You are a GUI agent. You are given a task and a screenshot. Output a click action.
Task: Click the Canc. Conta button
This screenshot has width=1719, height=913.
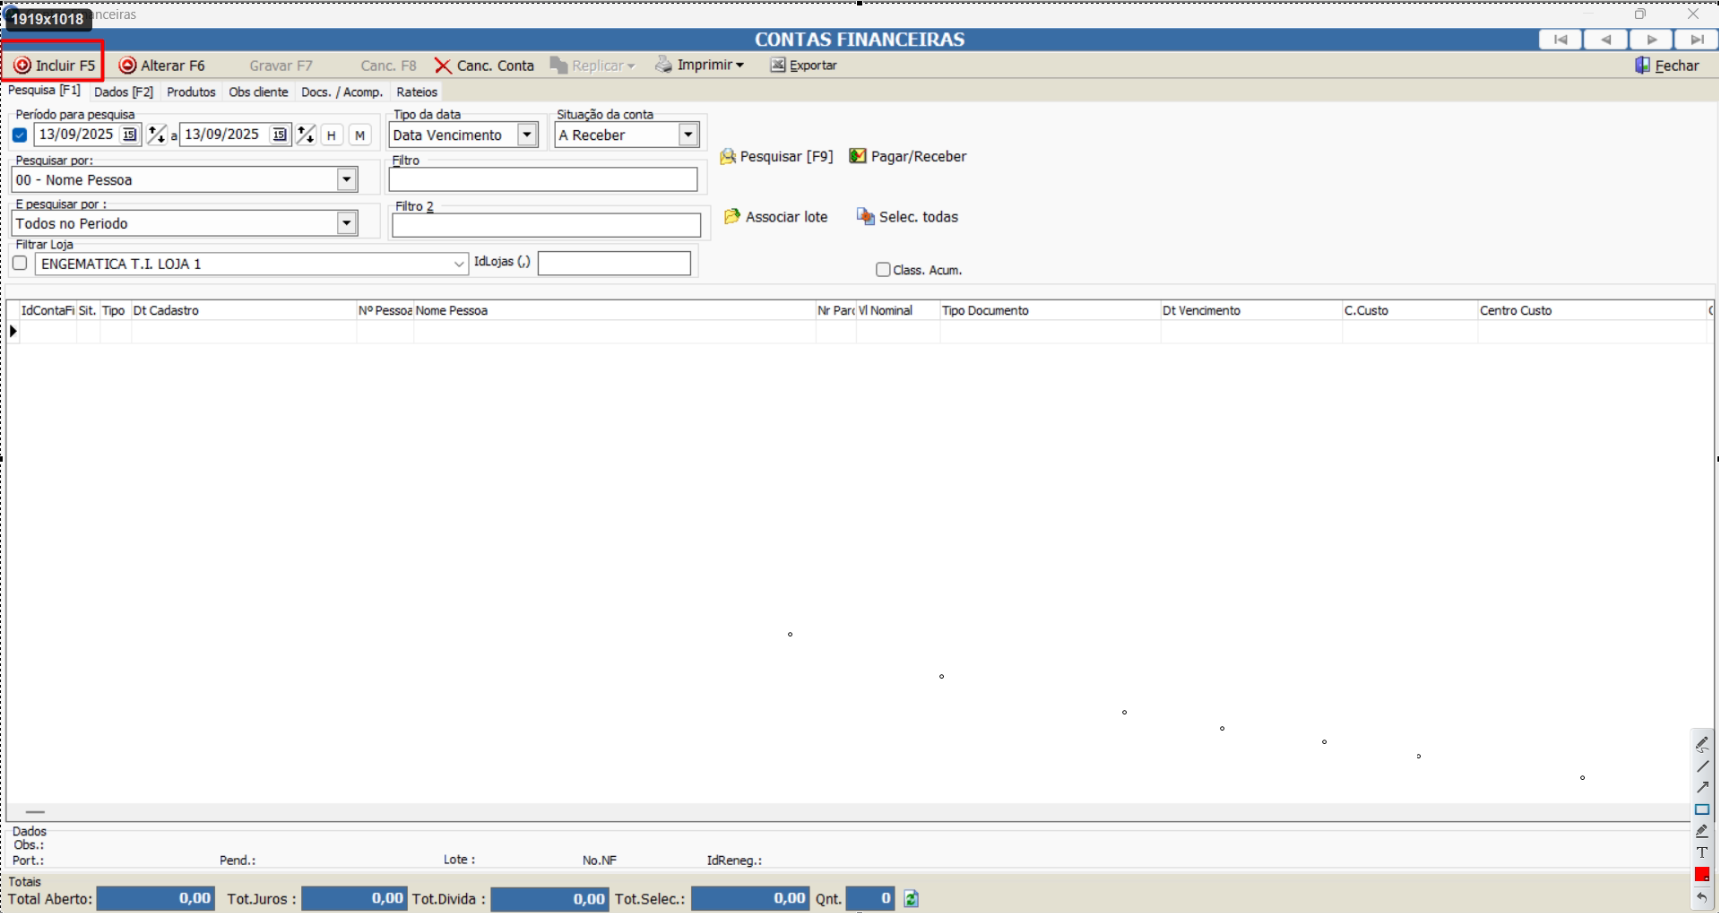pos(484,65)
